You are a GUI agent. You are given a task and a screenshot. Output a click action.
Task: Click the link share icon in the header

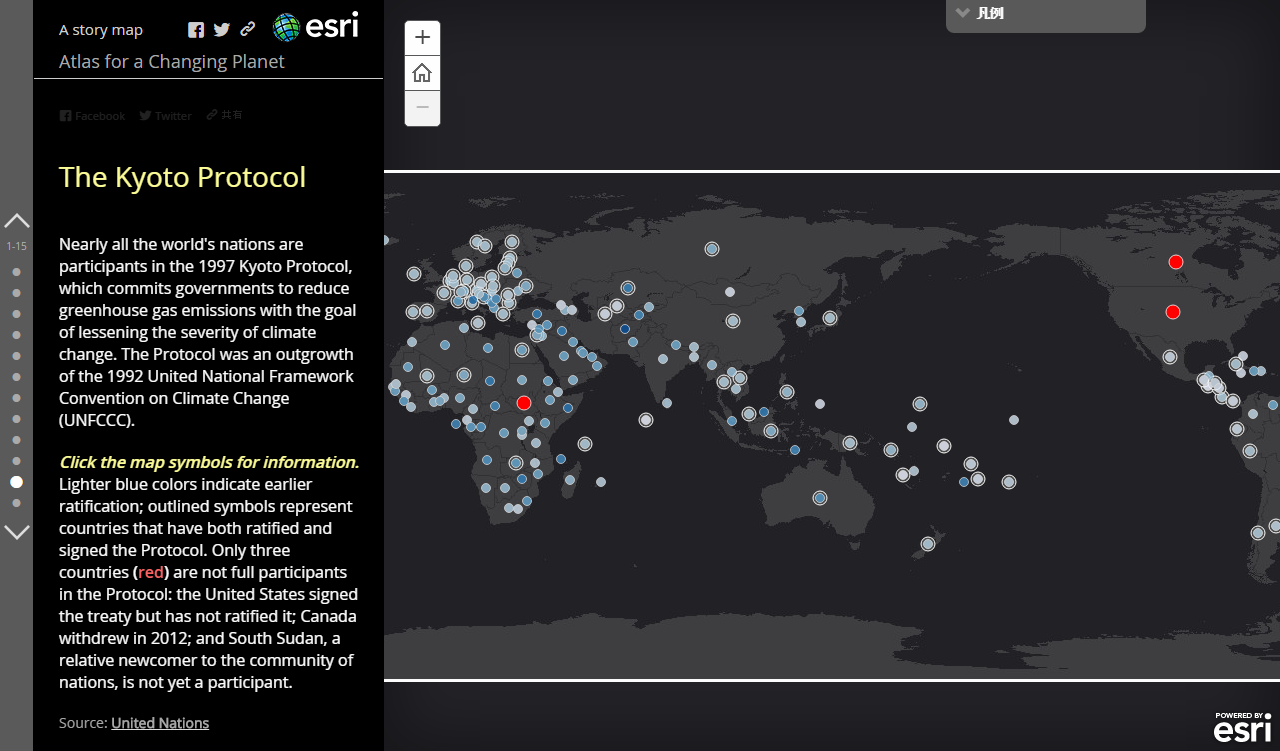pos(248,30)
